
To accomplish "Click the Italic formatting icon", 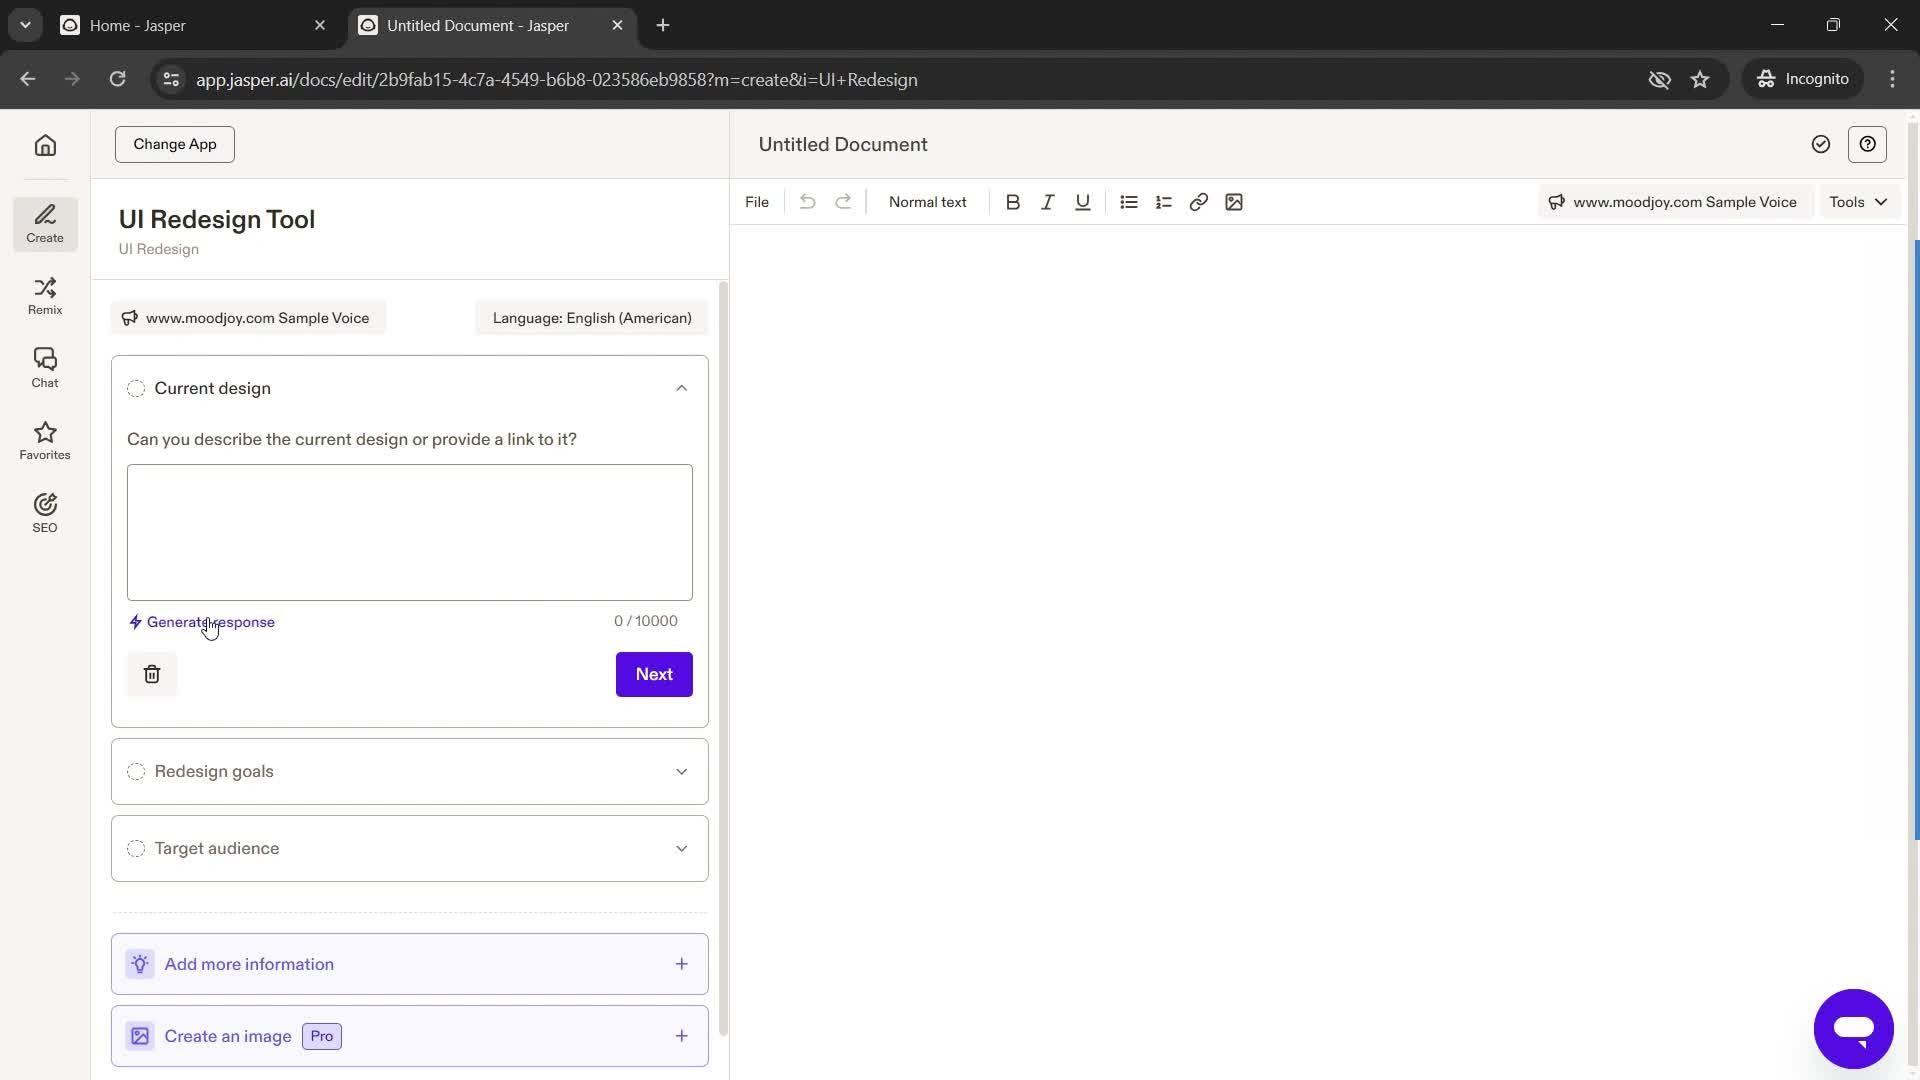I will click(x=1046, y=202).
